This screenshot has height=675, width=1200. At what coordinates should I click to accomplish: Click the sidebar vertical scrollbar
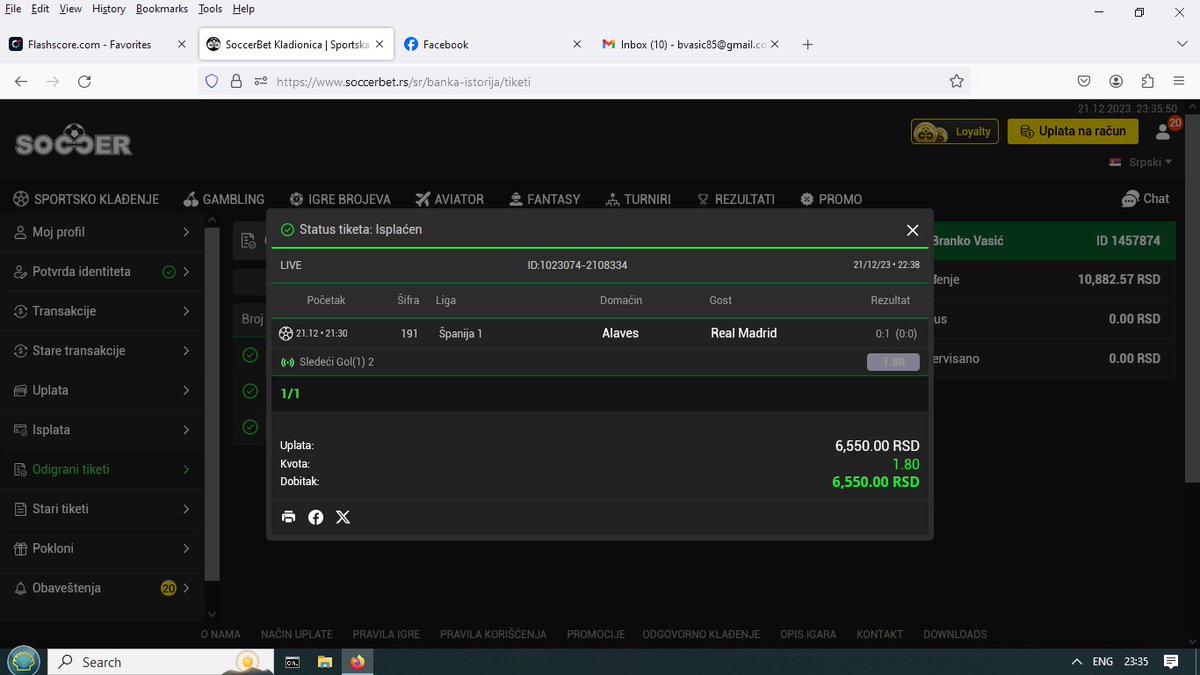pyautogui.click(x=210, y=405)
